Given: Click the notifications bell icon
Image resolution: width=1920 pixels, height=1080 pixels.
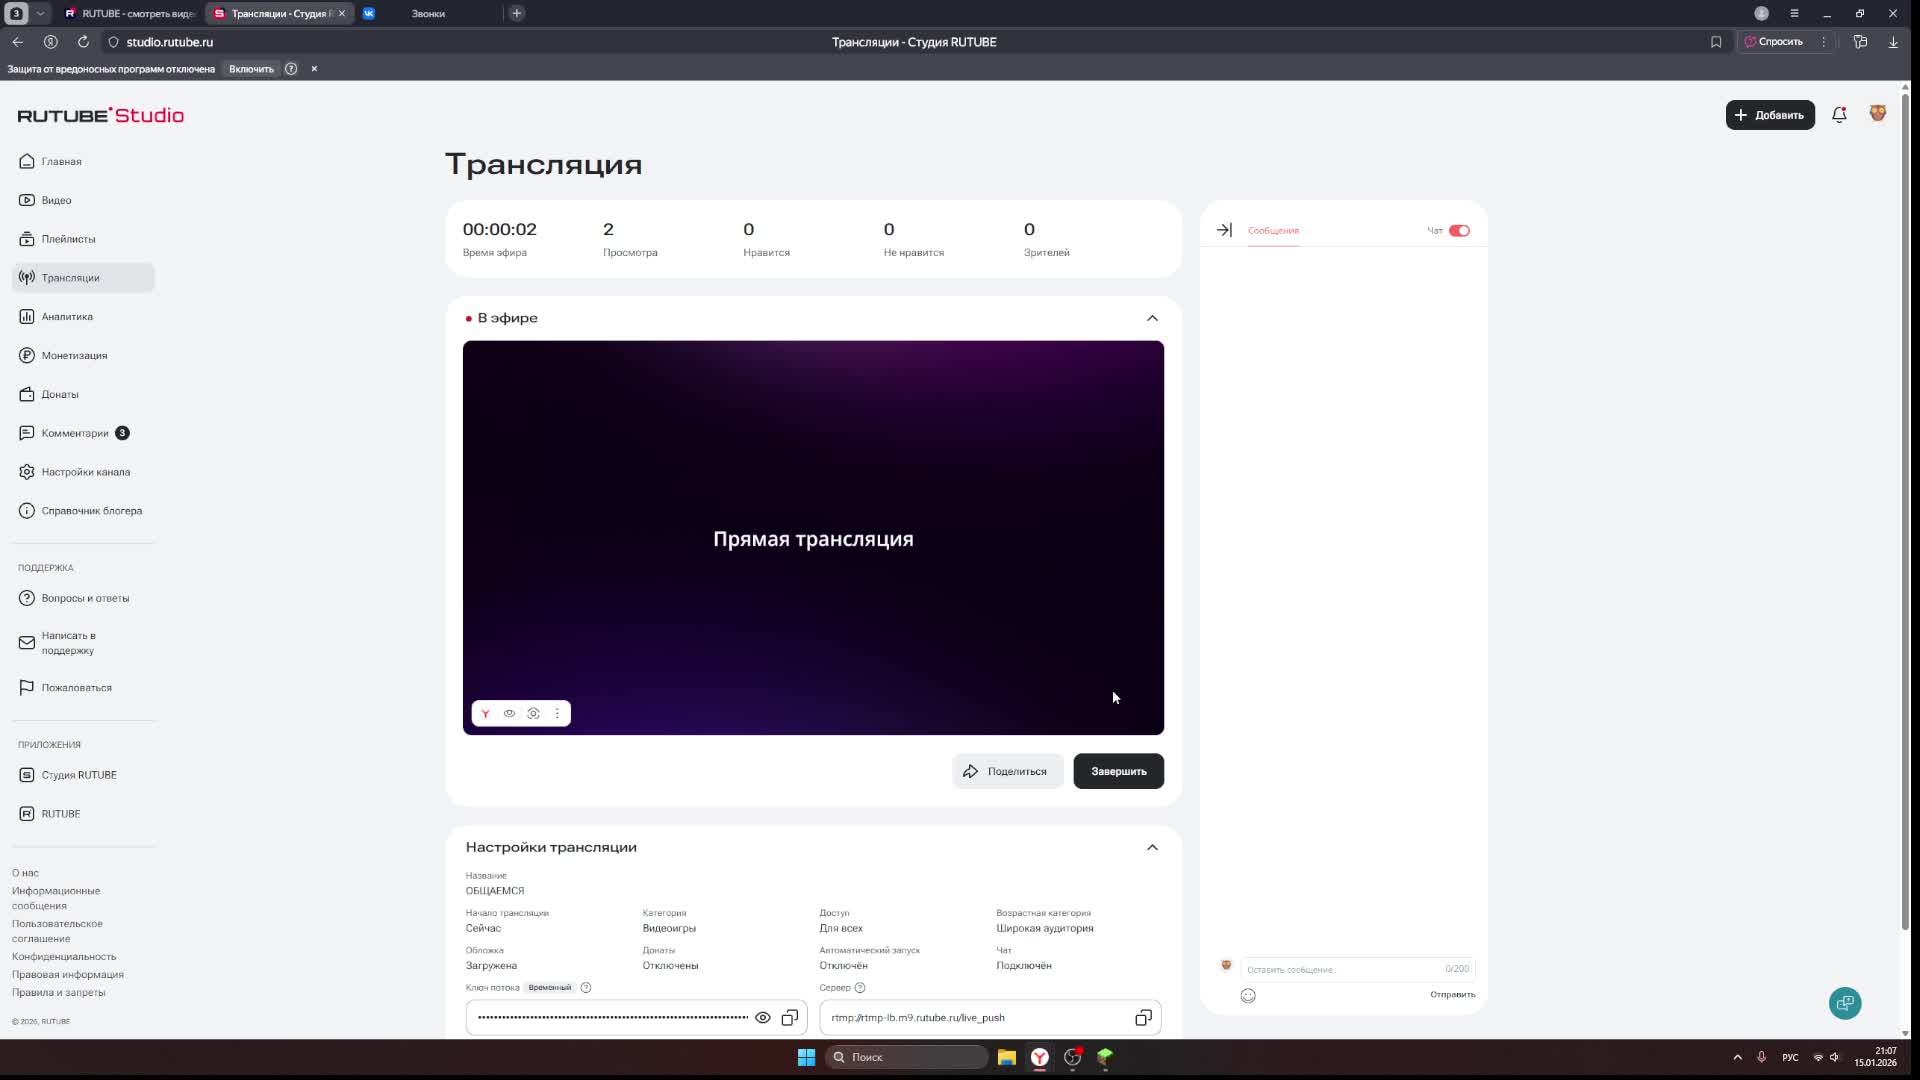Looking at the screenshot, I should [x=1838, y=115].
